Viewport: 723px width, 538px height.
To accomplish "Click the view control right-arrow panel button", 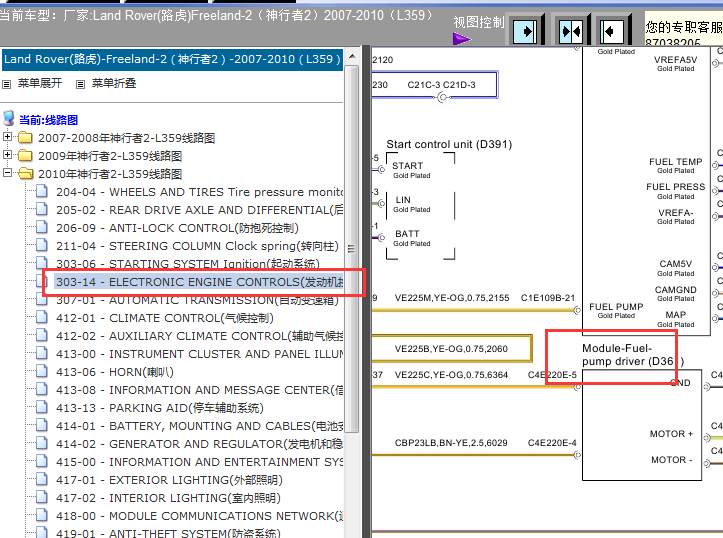I will coord(526,31).
